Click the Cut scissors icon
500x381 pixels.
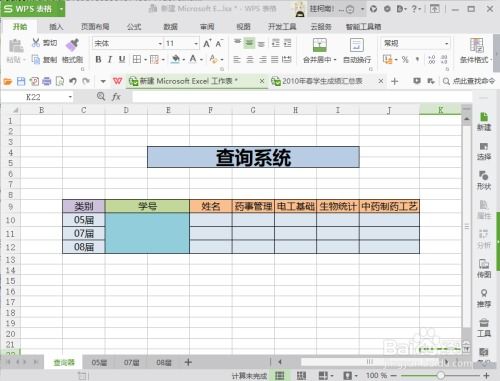tap(36, 42)
